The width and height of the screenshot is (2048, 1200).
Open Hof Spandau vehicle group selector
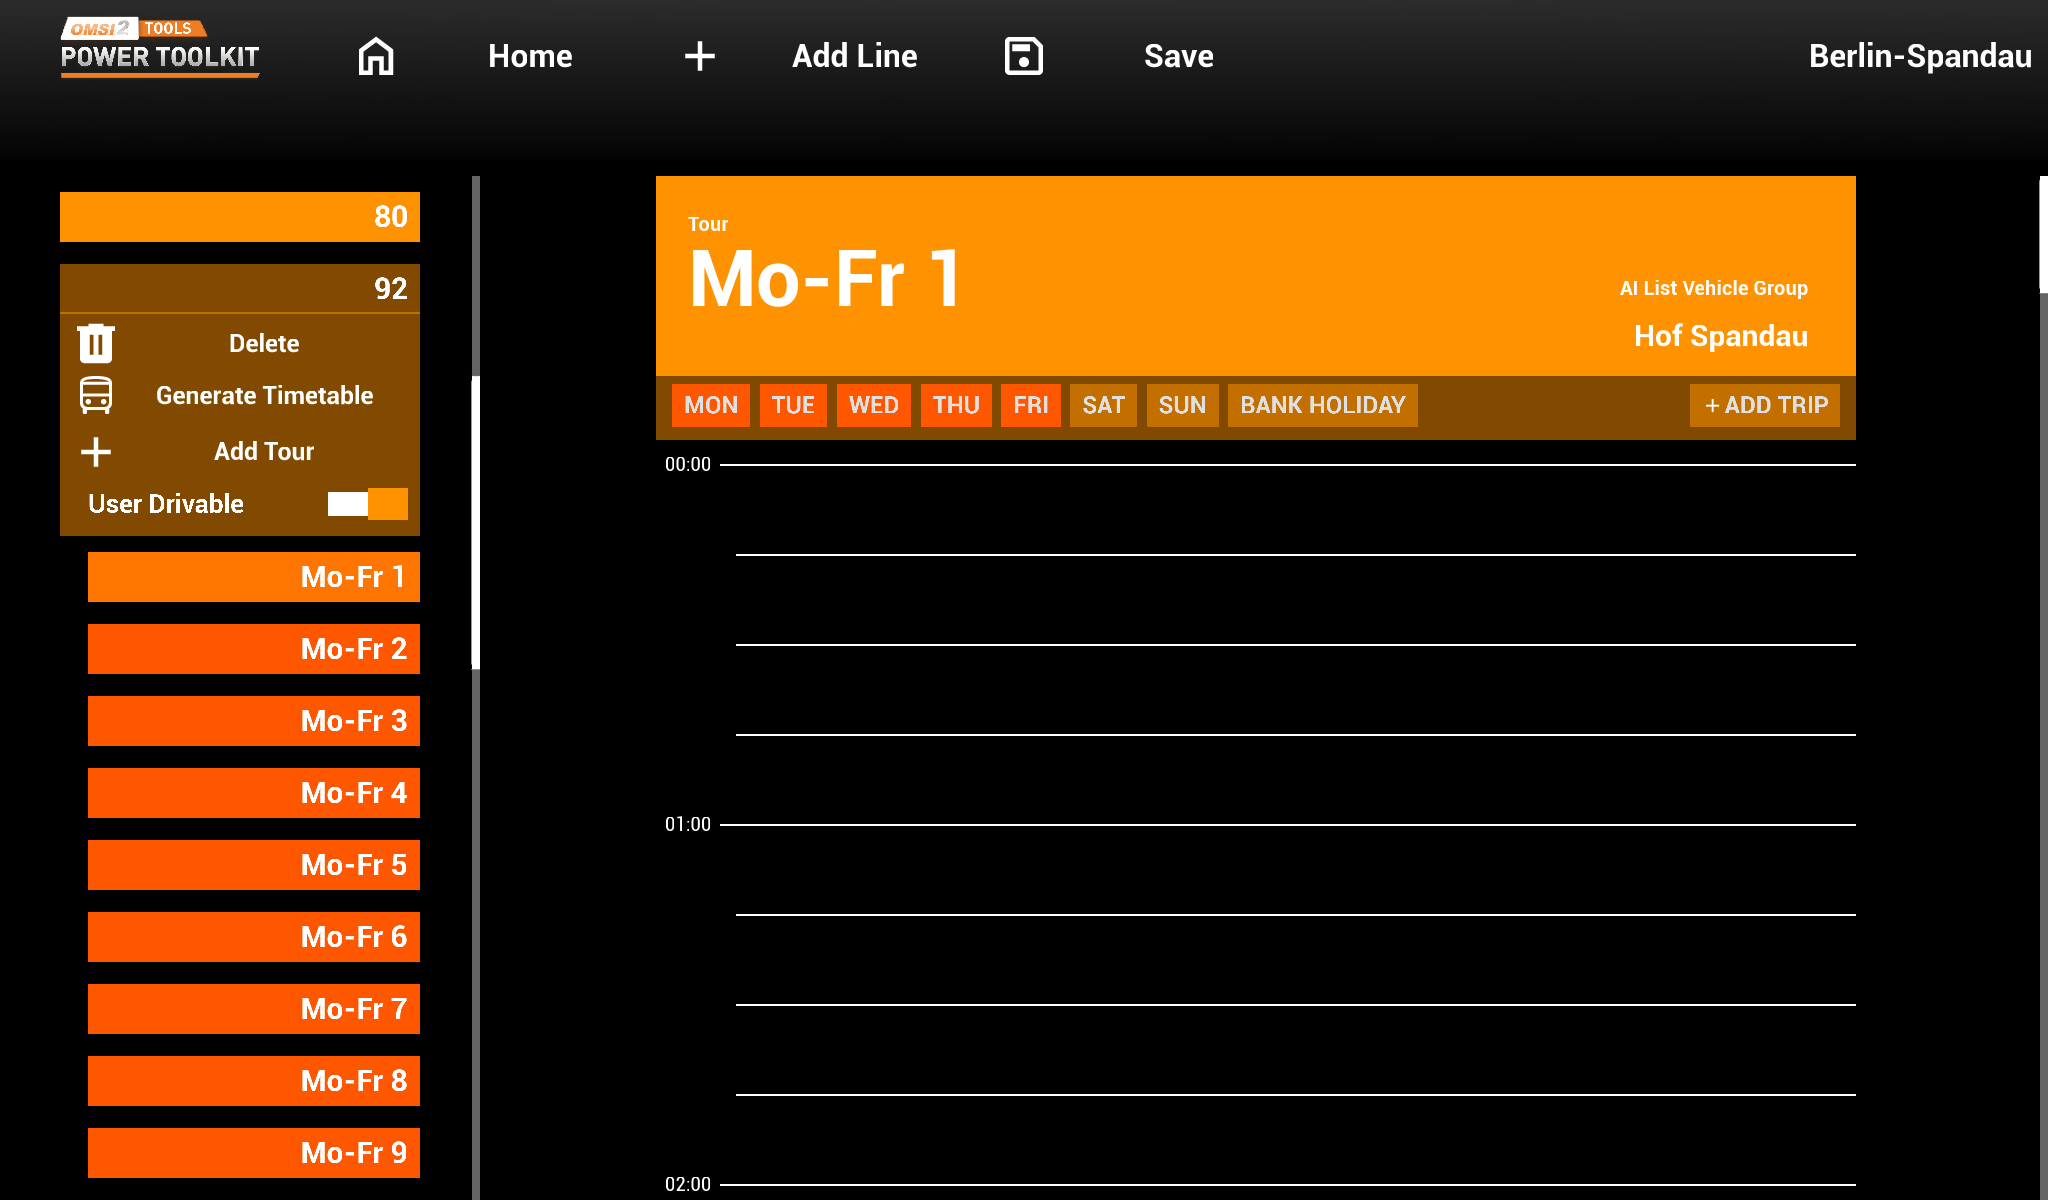(1720, 336)
